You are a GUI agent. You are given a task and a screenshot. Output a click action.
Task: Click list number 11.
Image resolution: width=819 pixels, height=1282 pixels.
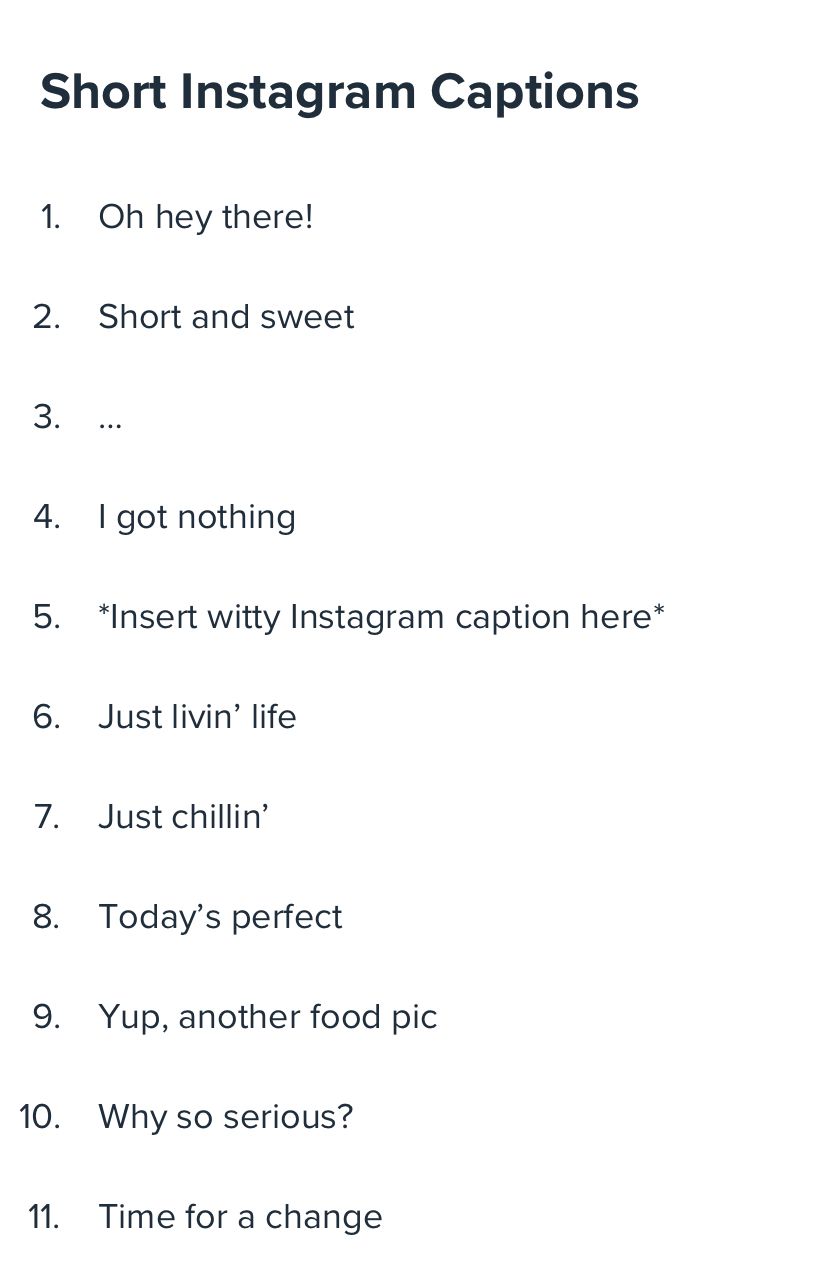coord(44,1217)
